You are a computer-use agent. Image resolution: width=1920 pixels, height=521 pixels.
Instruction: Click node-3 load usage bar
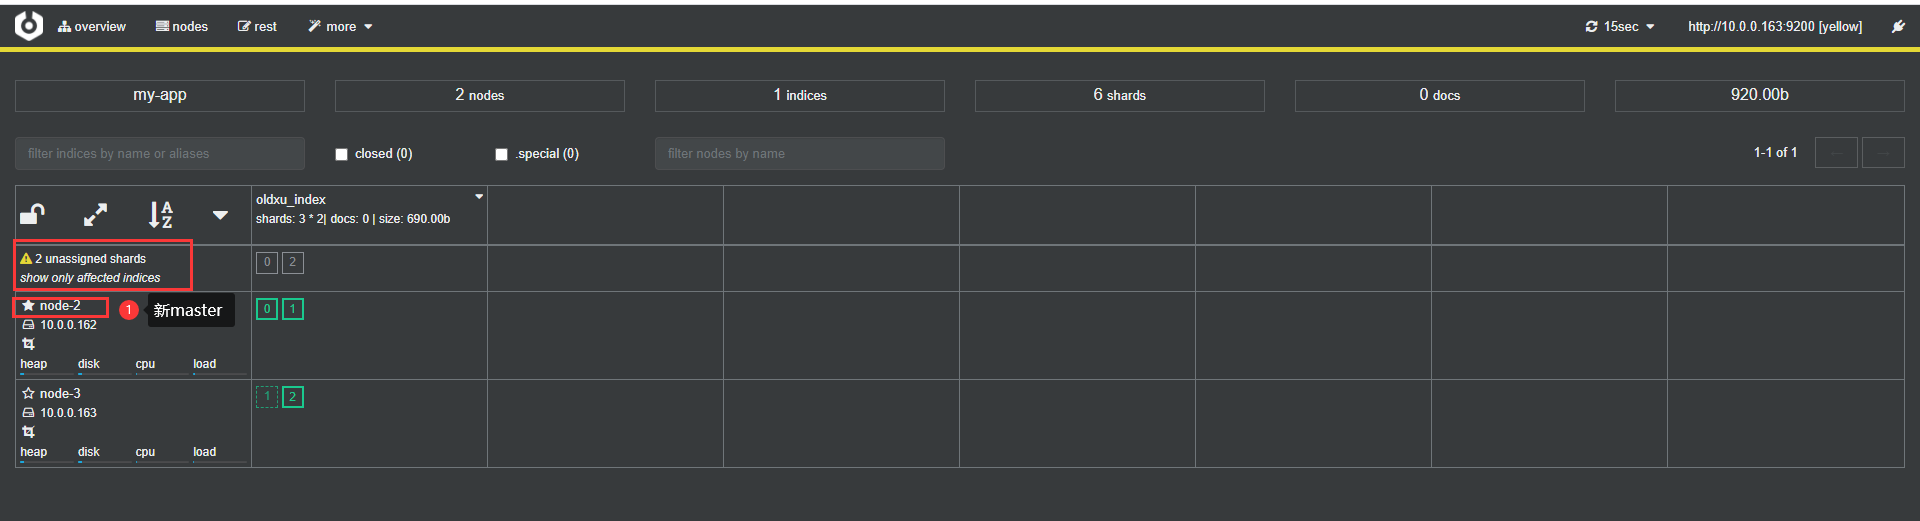219,461
